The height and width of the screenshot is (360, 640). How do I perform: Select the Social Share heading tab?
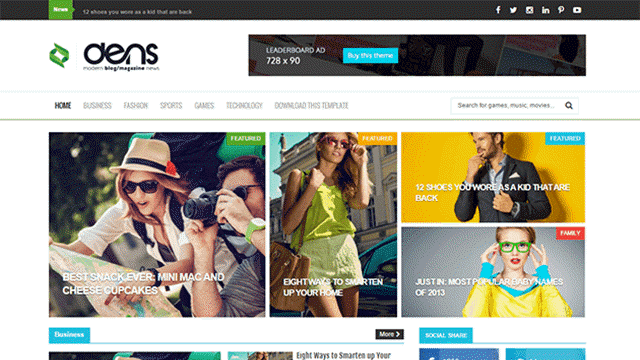point(446,335)
